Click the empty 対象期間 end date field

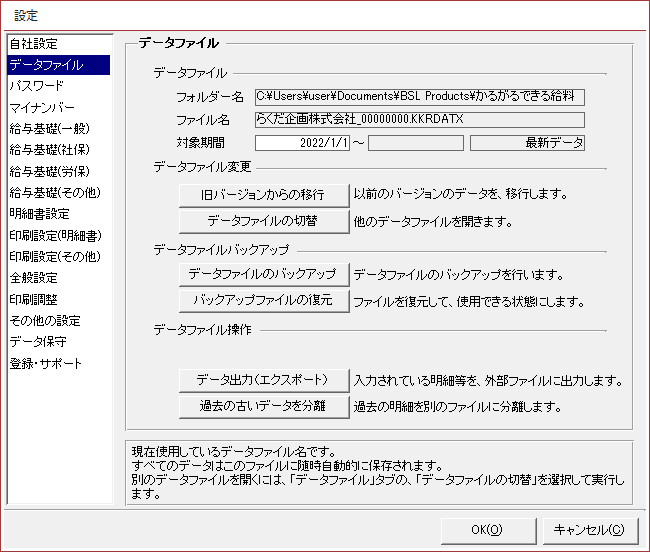point(416,143)
